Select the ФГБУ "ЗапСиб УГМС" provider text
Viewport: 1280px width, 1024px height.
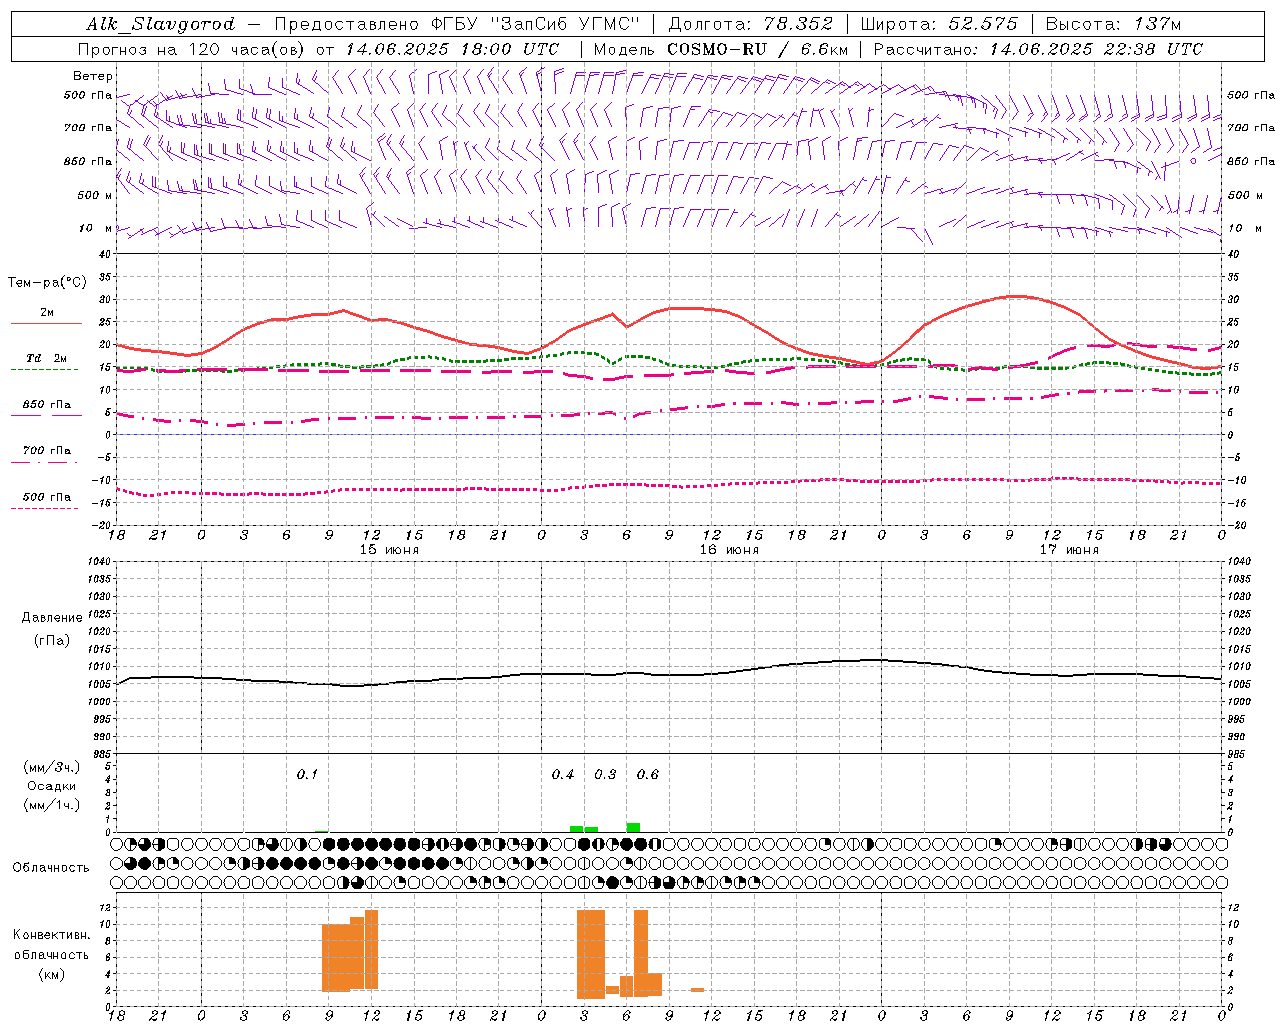pyautogui.click(x=536, y=24)
